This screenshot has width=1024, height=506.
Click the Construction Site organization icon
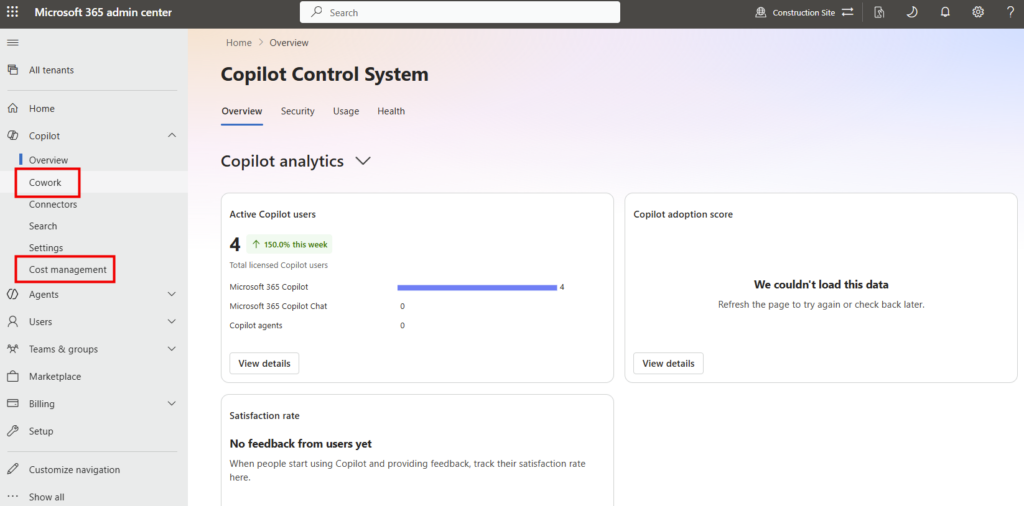pyautogui.click(x=761, y=12)
